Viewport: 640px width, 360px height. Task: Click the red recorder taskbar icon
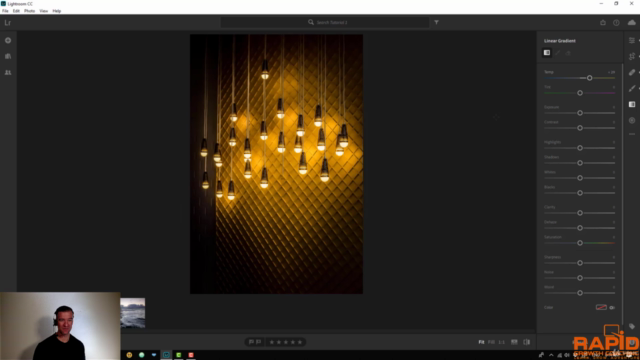click(x=191, y=355)
